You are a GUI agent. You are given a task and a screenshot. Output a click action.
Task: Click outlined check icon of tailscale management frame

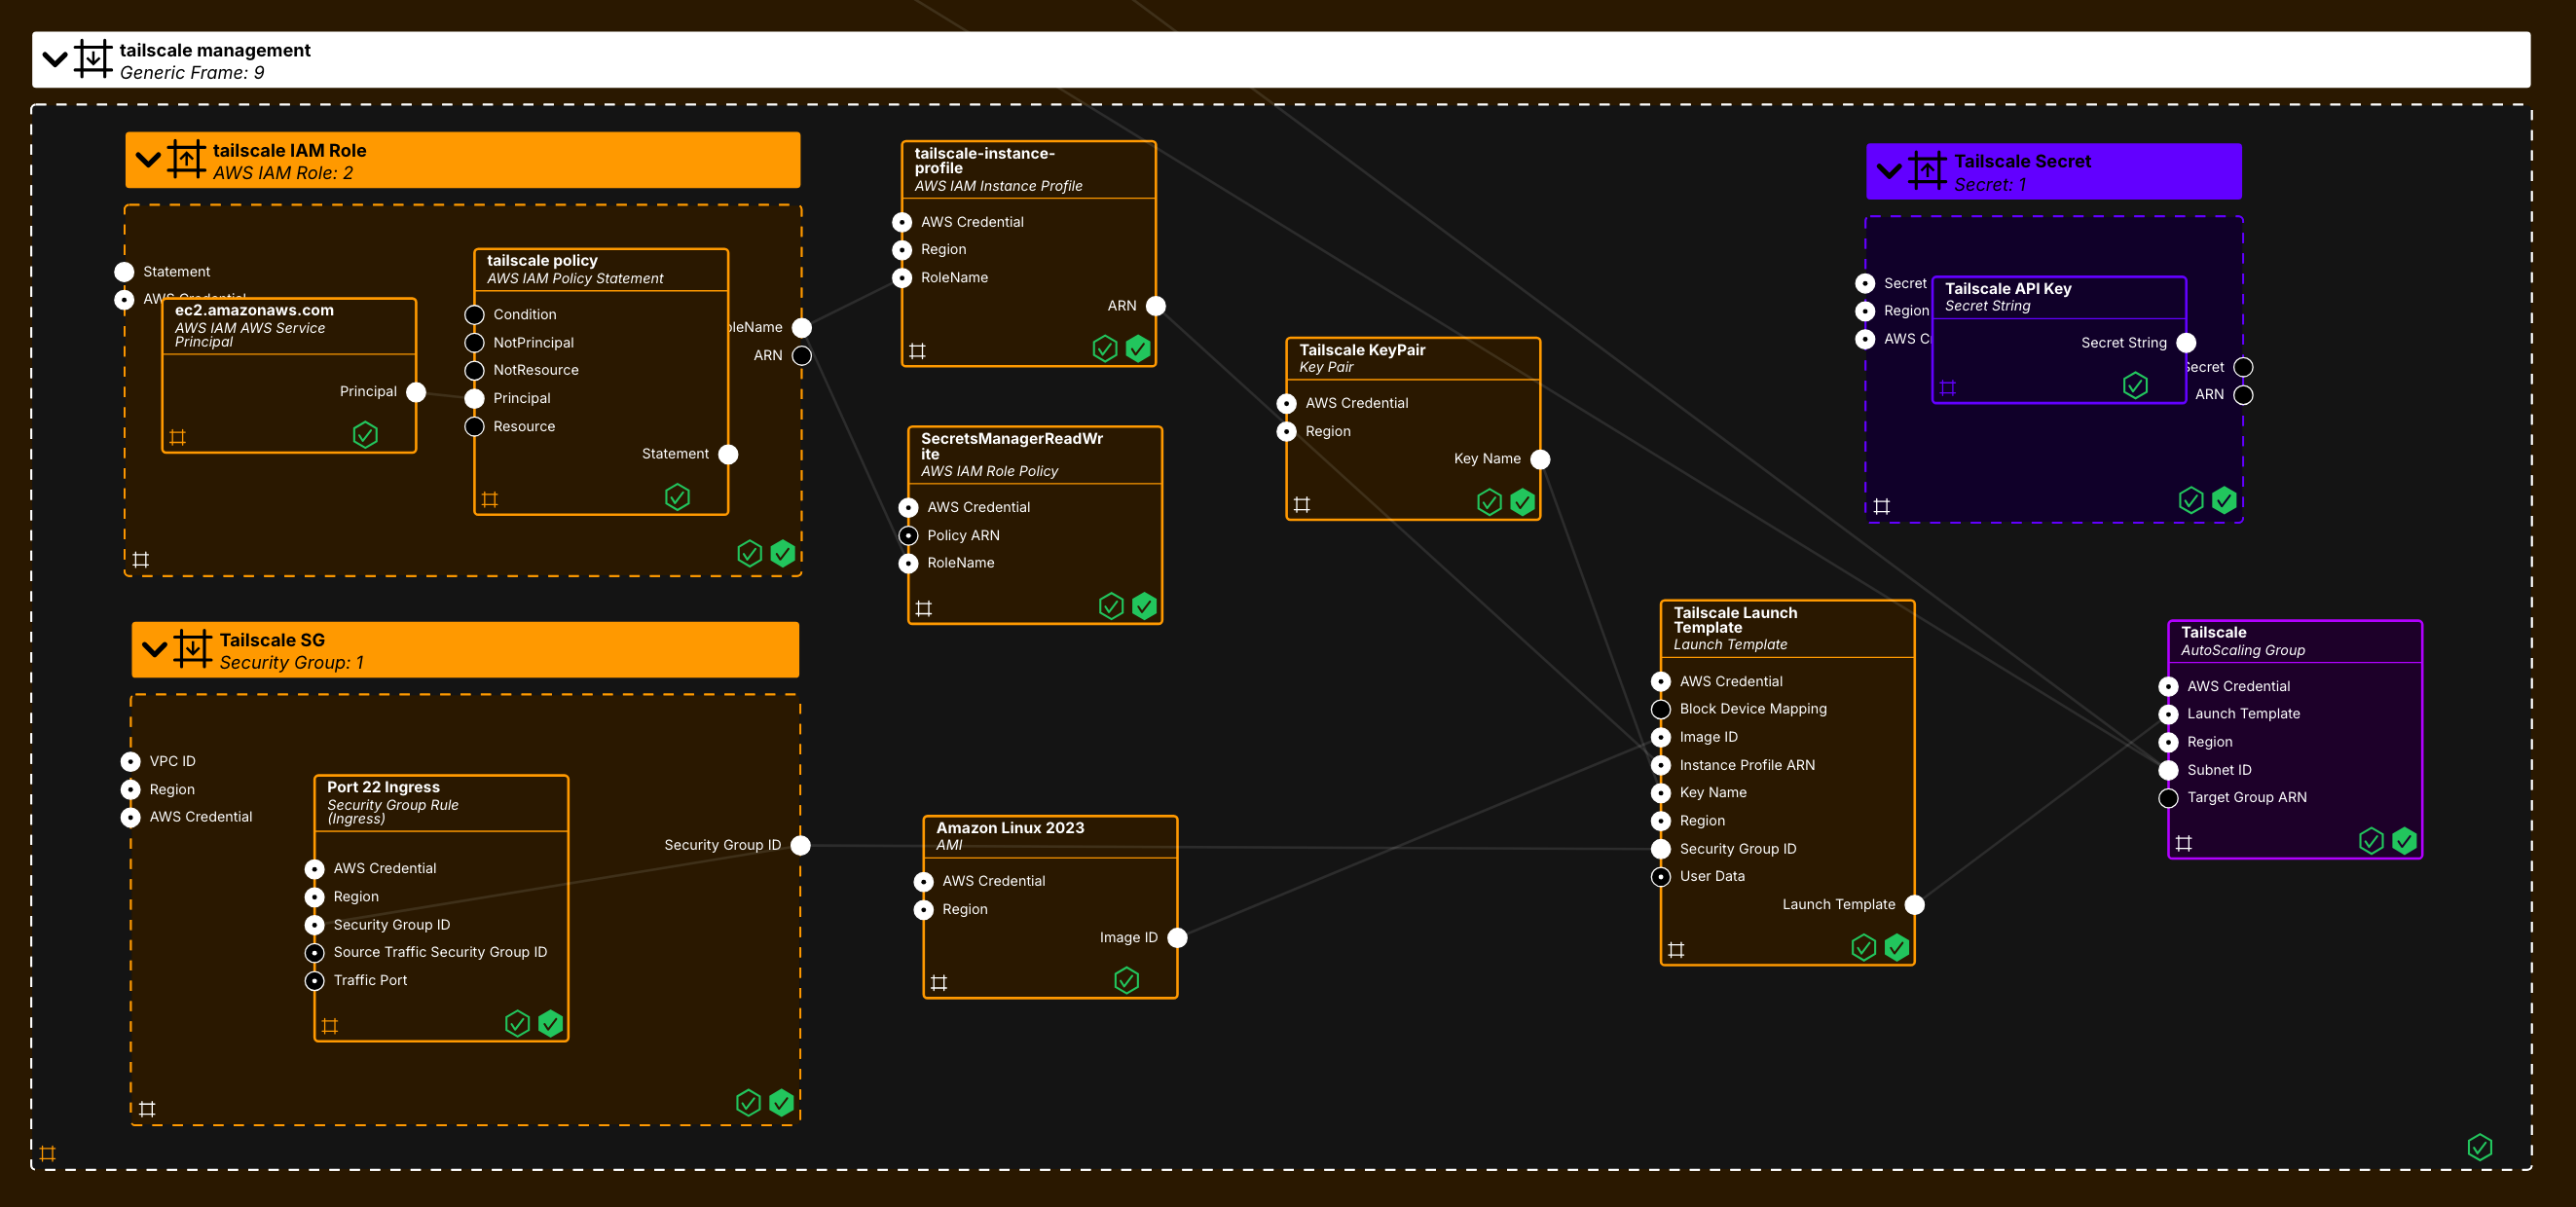click(x=2480, y=1147)
